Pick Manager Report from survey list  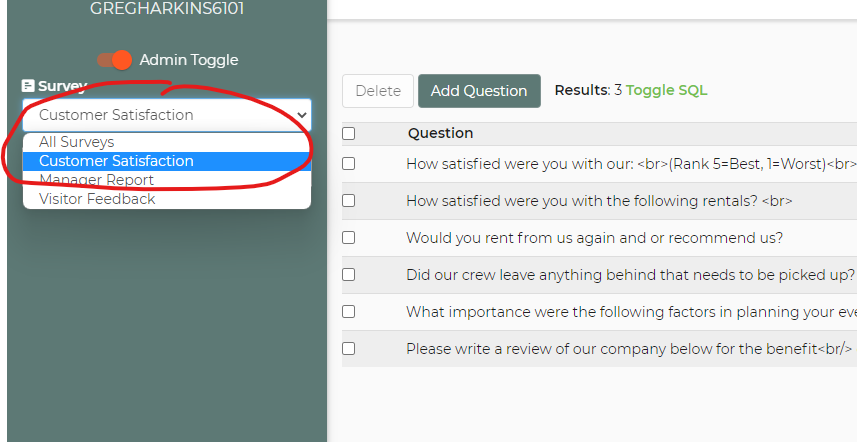point(96,180)
